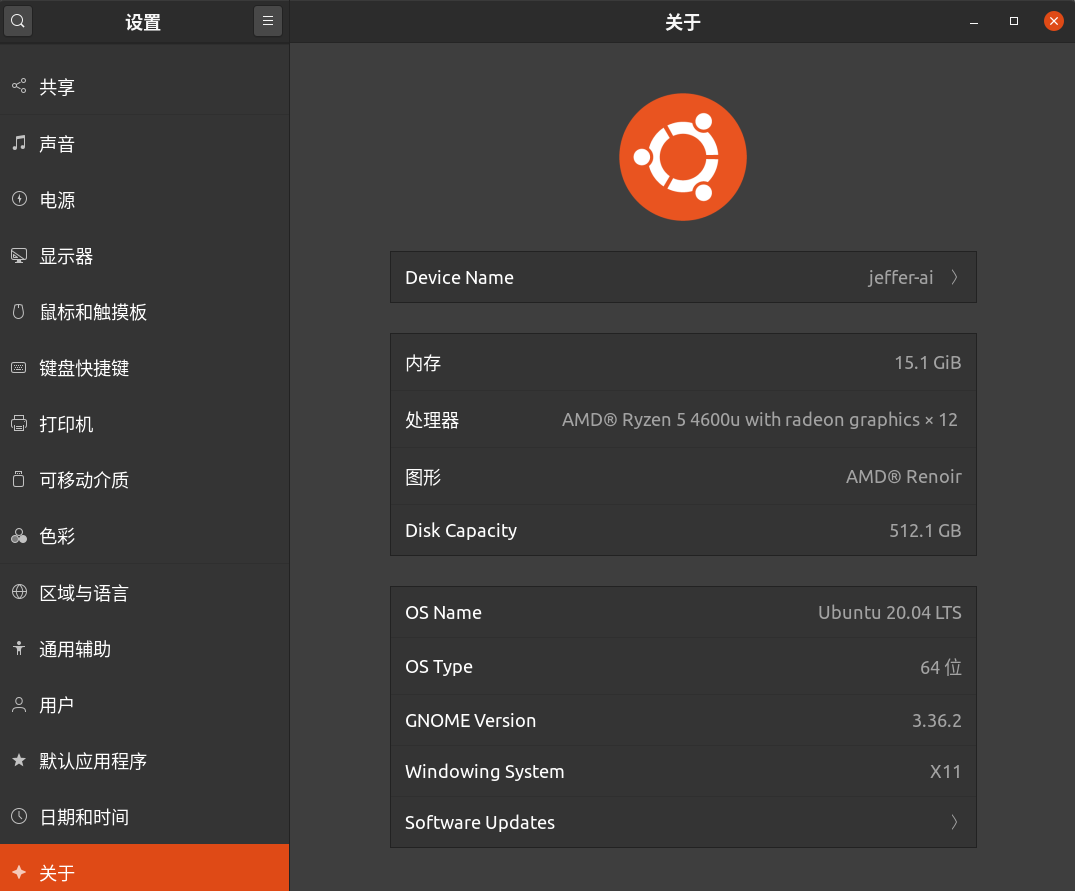Select 打印机 in the sidebar

tap(145, 424)
